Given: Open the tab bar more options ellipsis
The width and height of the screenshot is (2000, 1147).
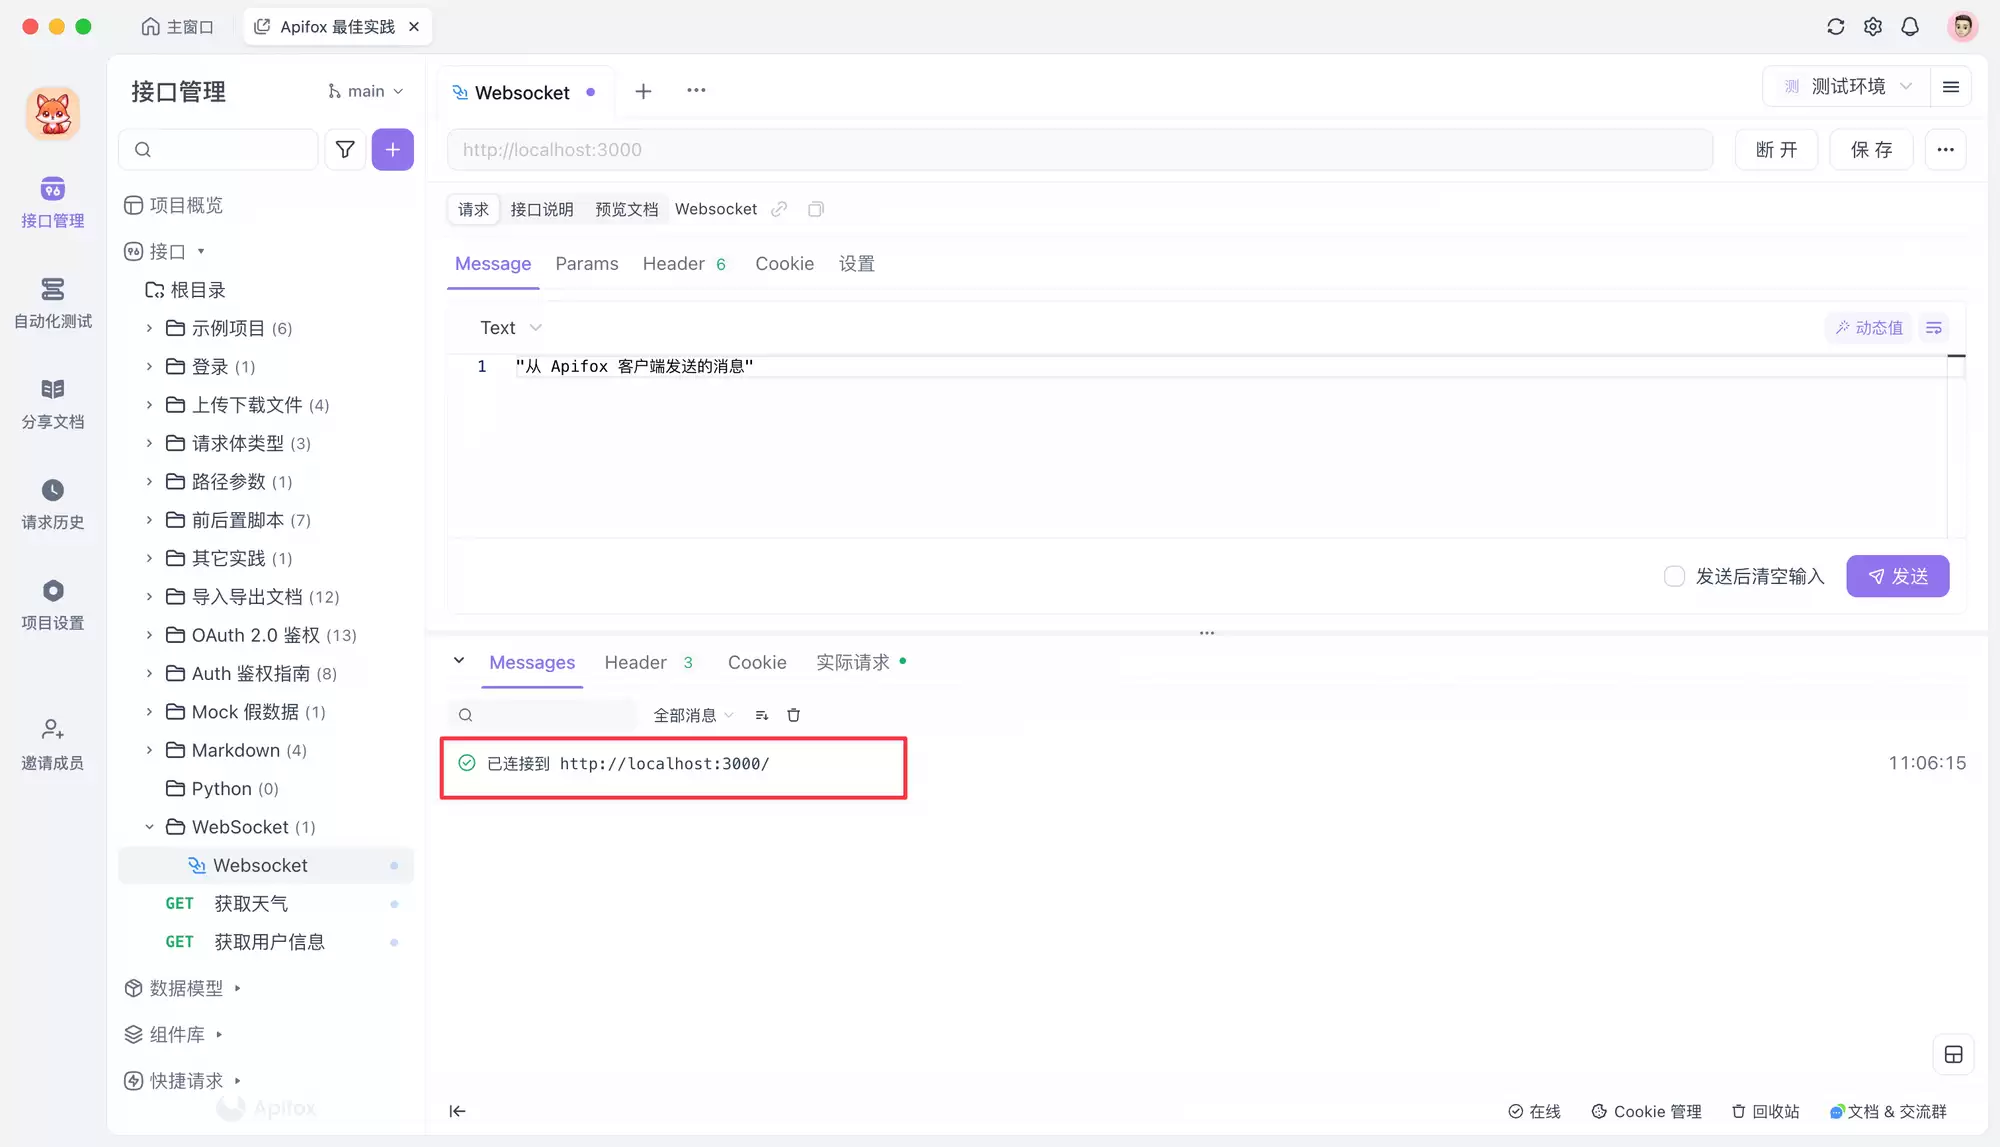Looking at the screenshot, I should (697, 91).
